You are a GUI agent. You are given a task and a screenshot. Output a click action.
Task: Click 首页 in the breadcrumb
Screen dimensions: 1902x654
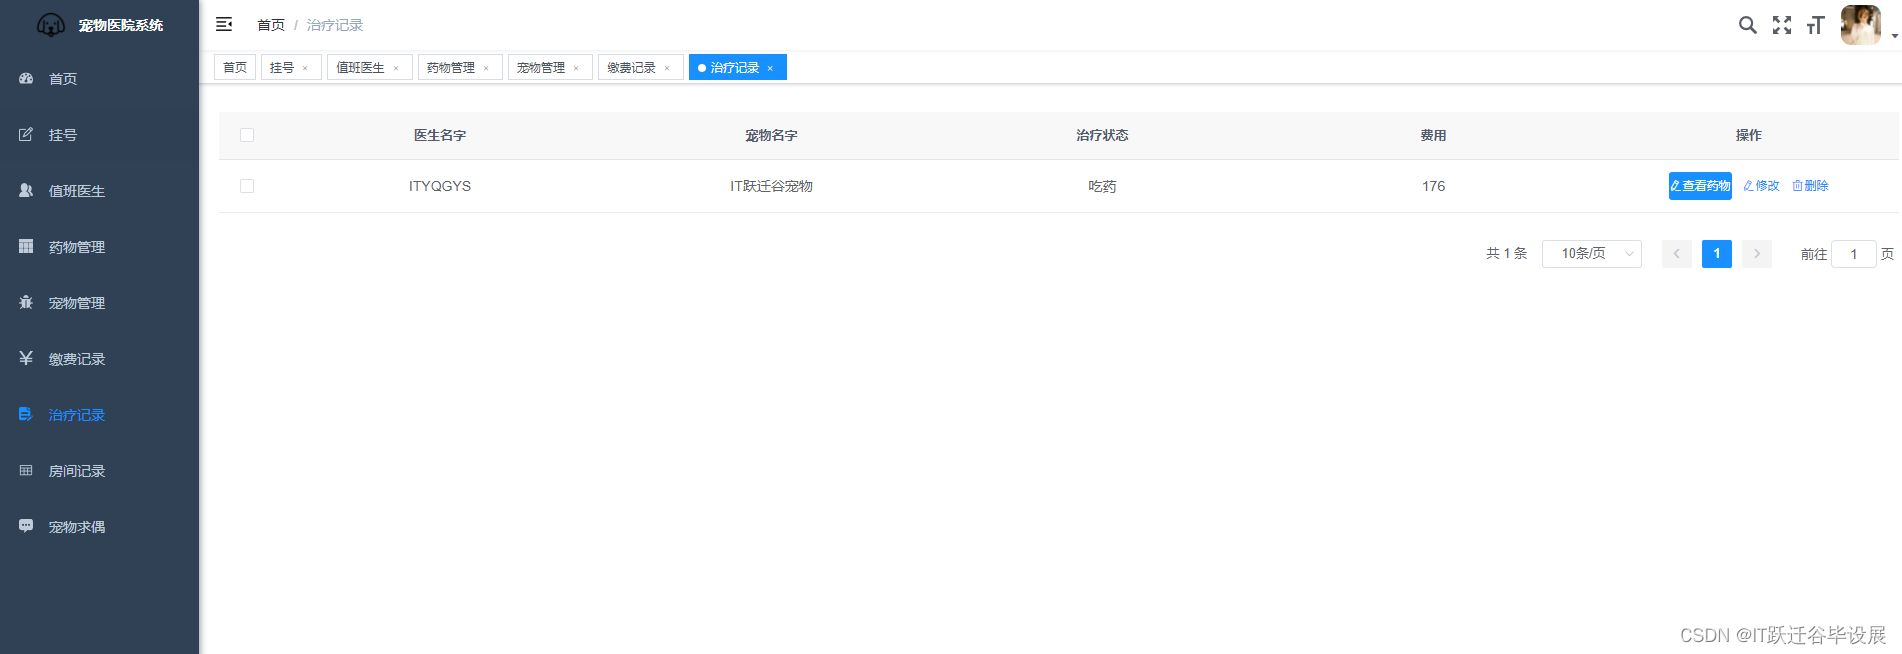[x=271, y=25]
